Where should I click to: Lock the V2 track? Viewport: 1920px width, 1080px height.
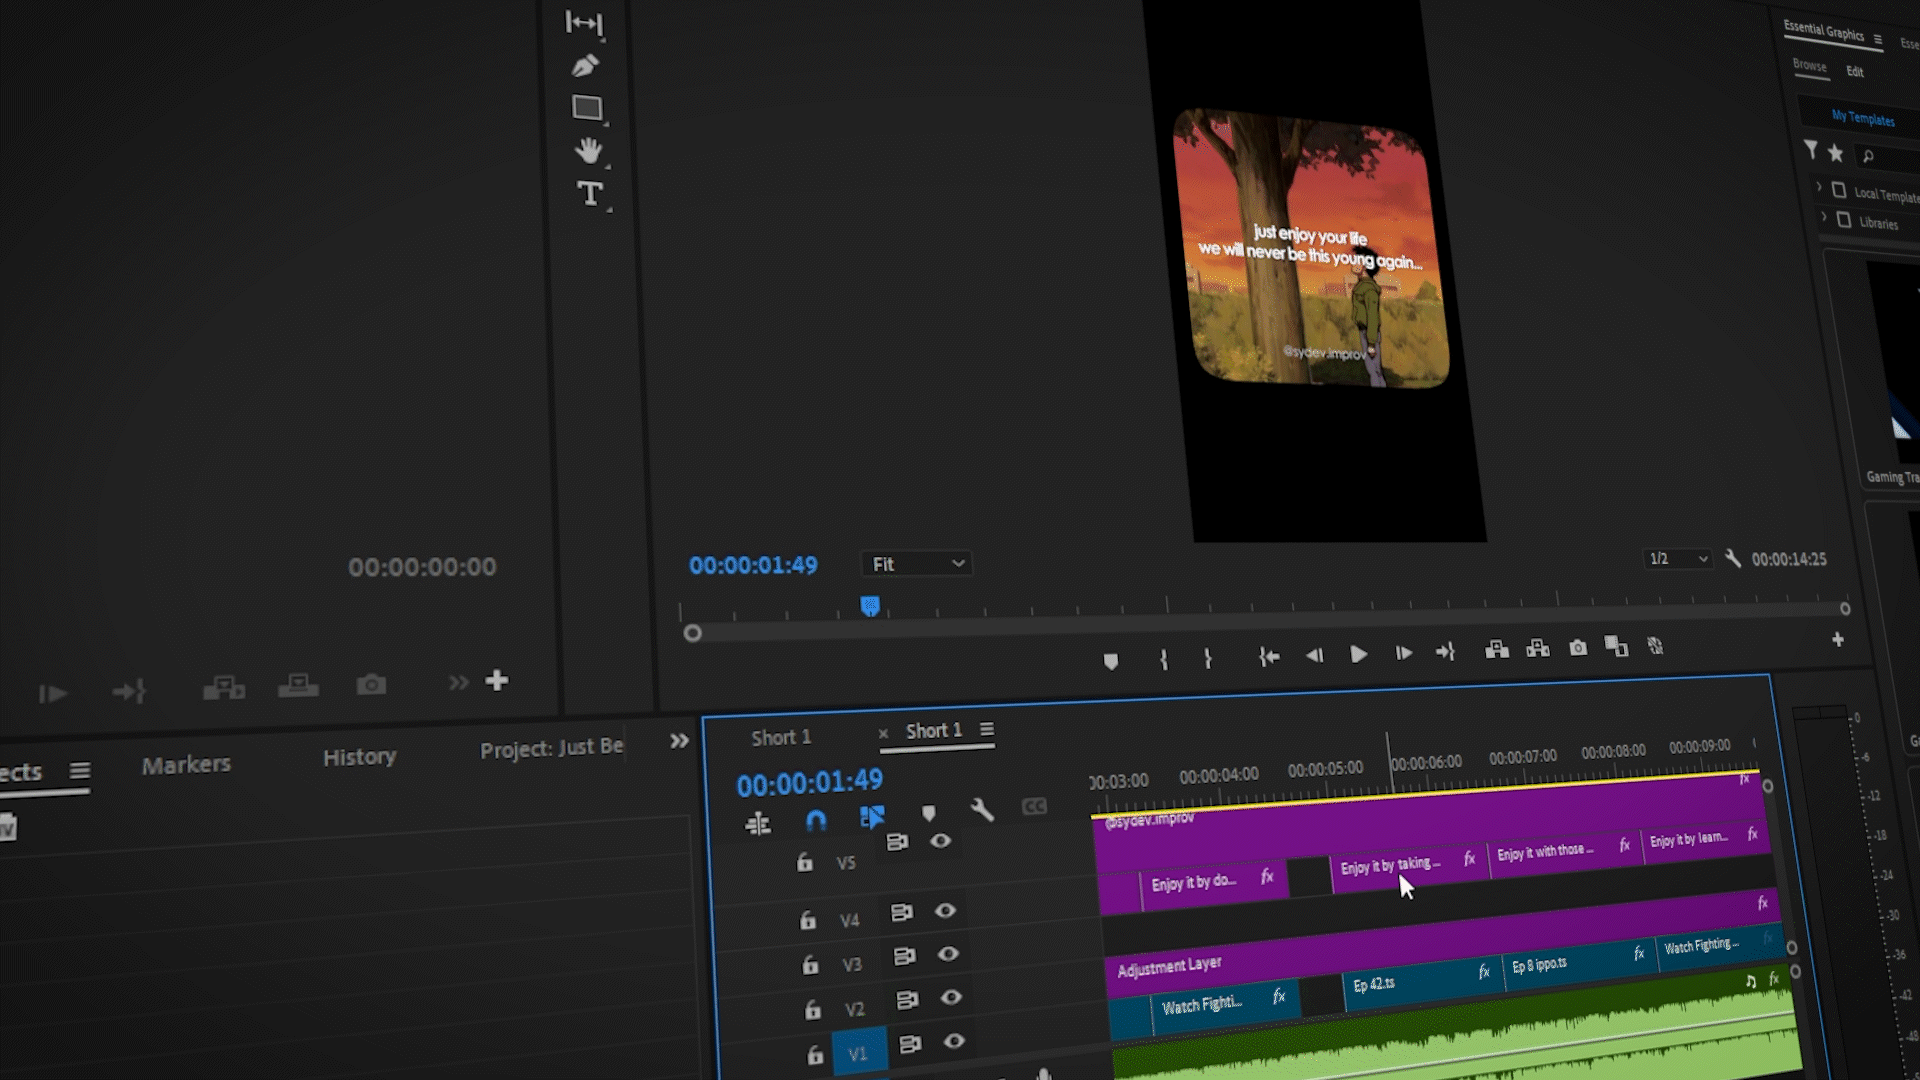click(813, 1010)
